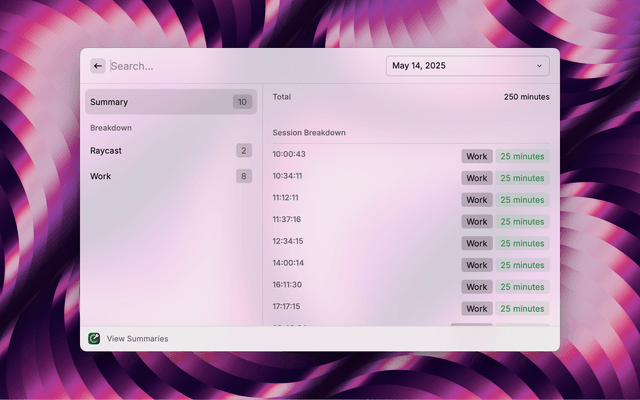Click the 25 minutes tag on 11:12:11 session

tap(522, 200)
